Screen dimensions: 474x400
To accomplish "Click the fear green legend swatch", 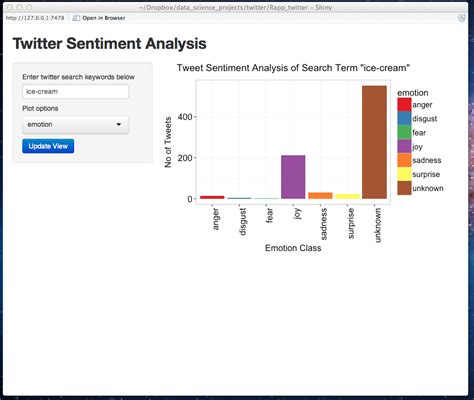I will click(x=404, y=133).
